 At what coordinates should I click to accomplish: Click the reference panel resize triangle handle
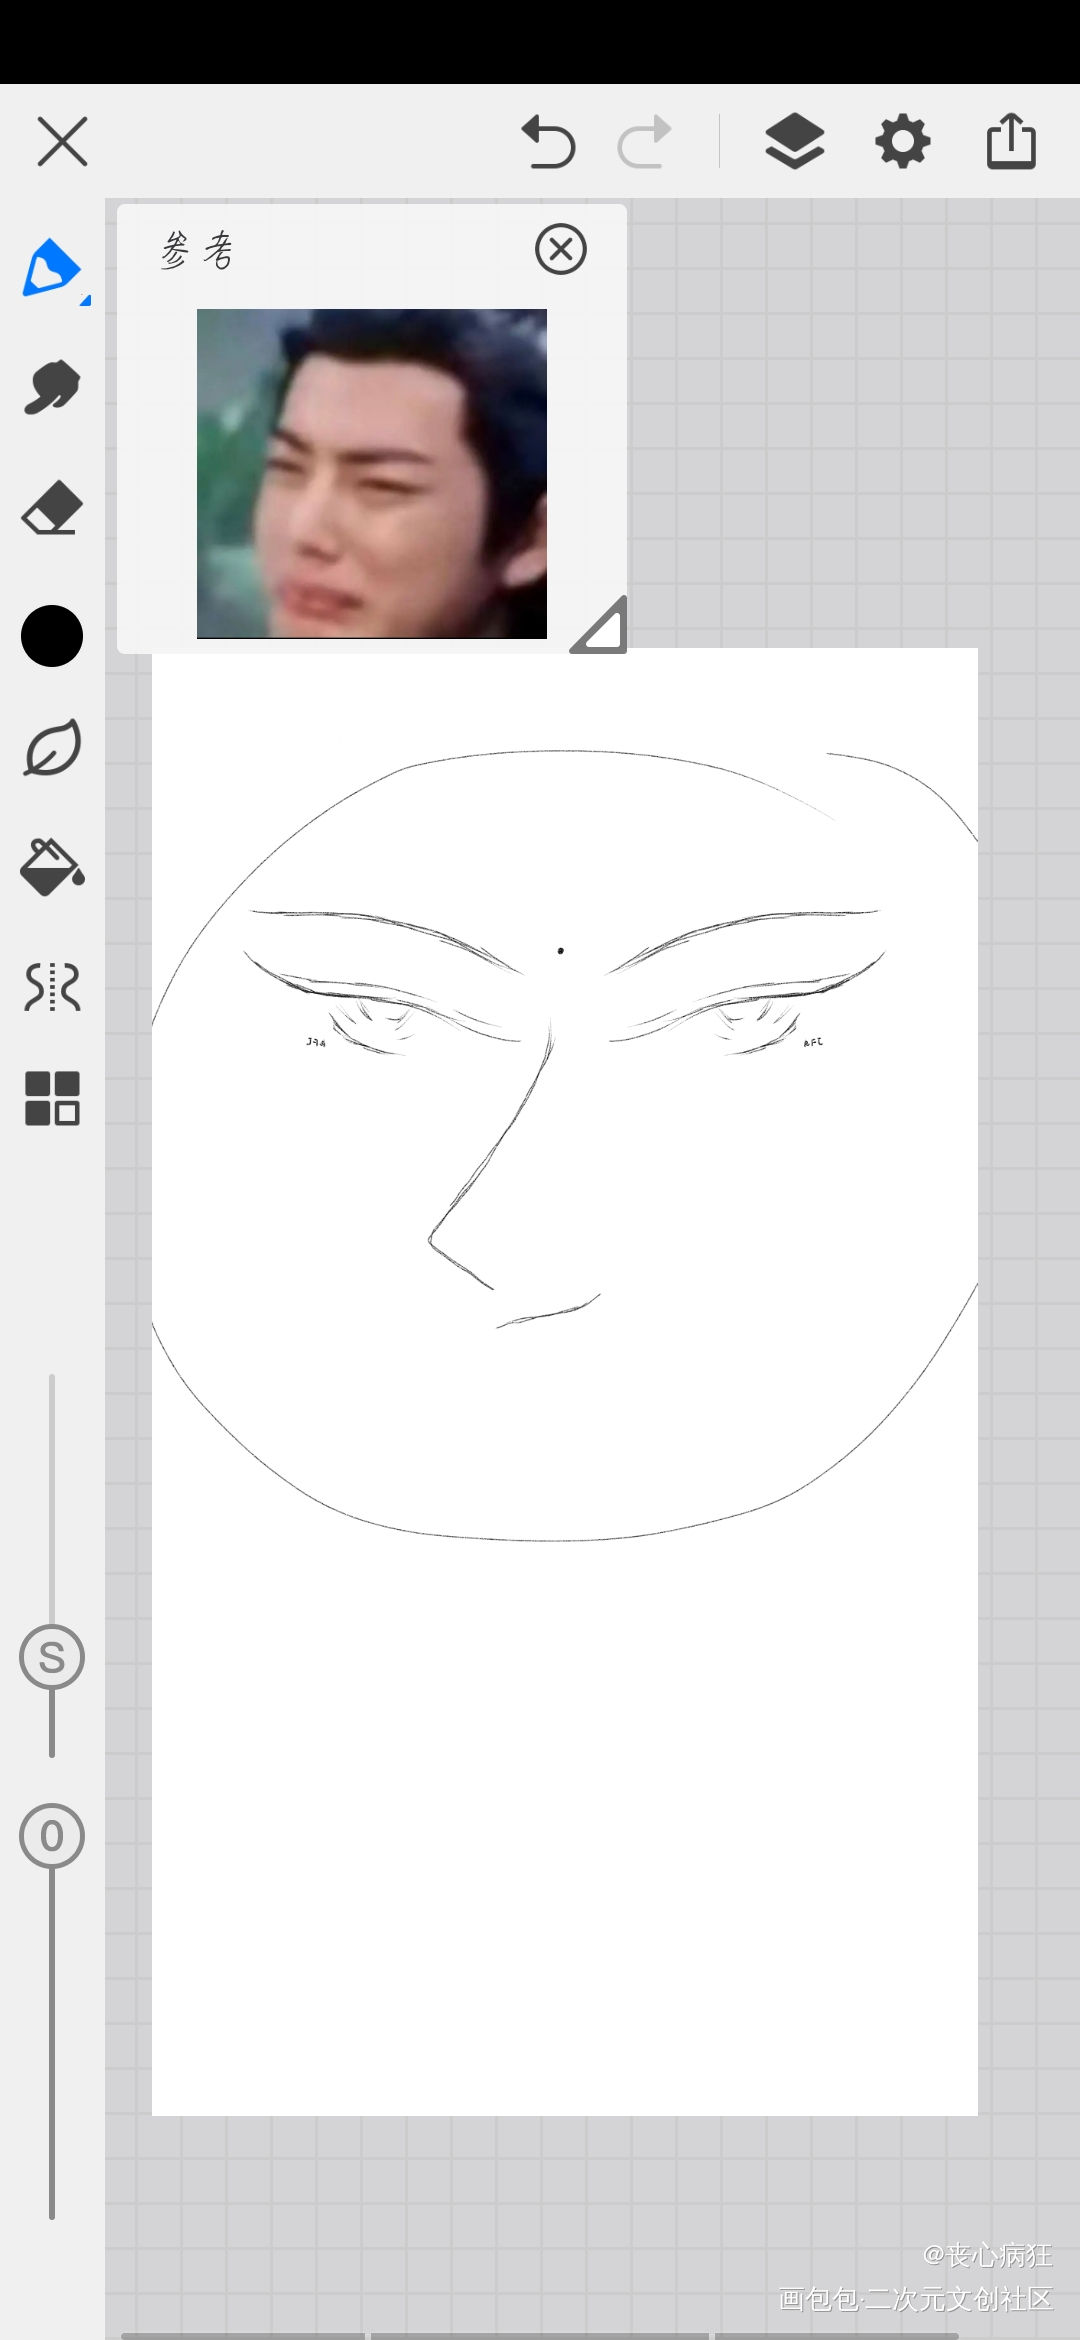tap(603, 628)
